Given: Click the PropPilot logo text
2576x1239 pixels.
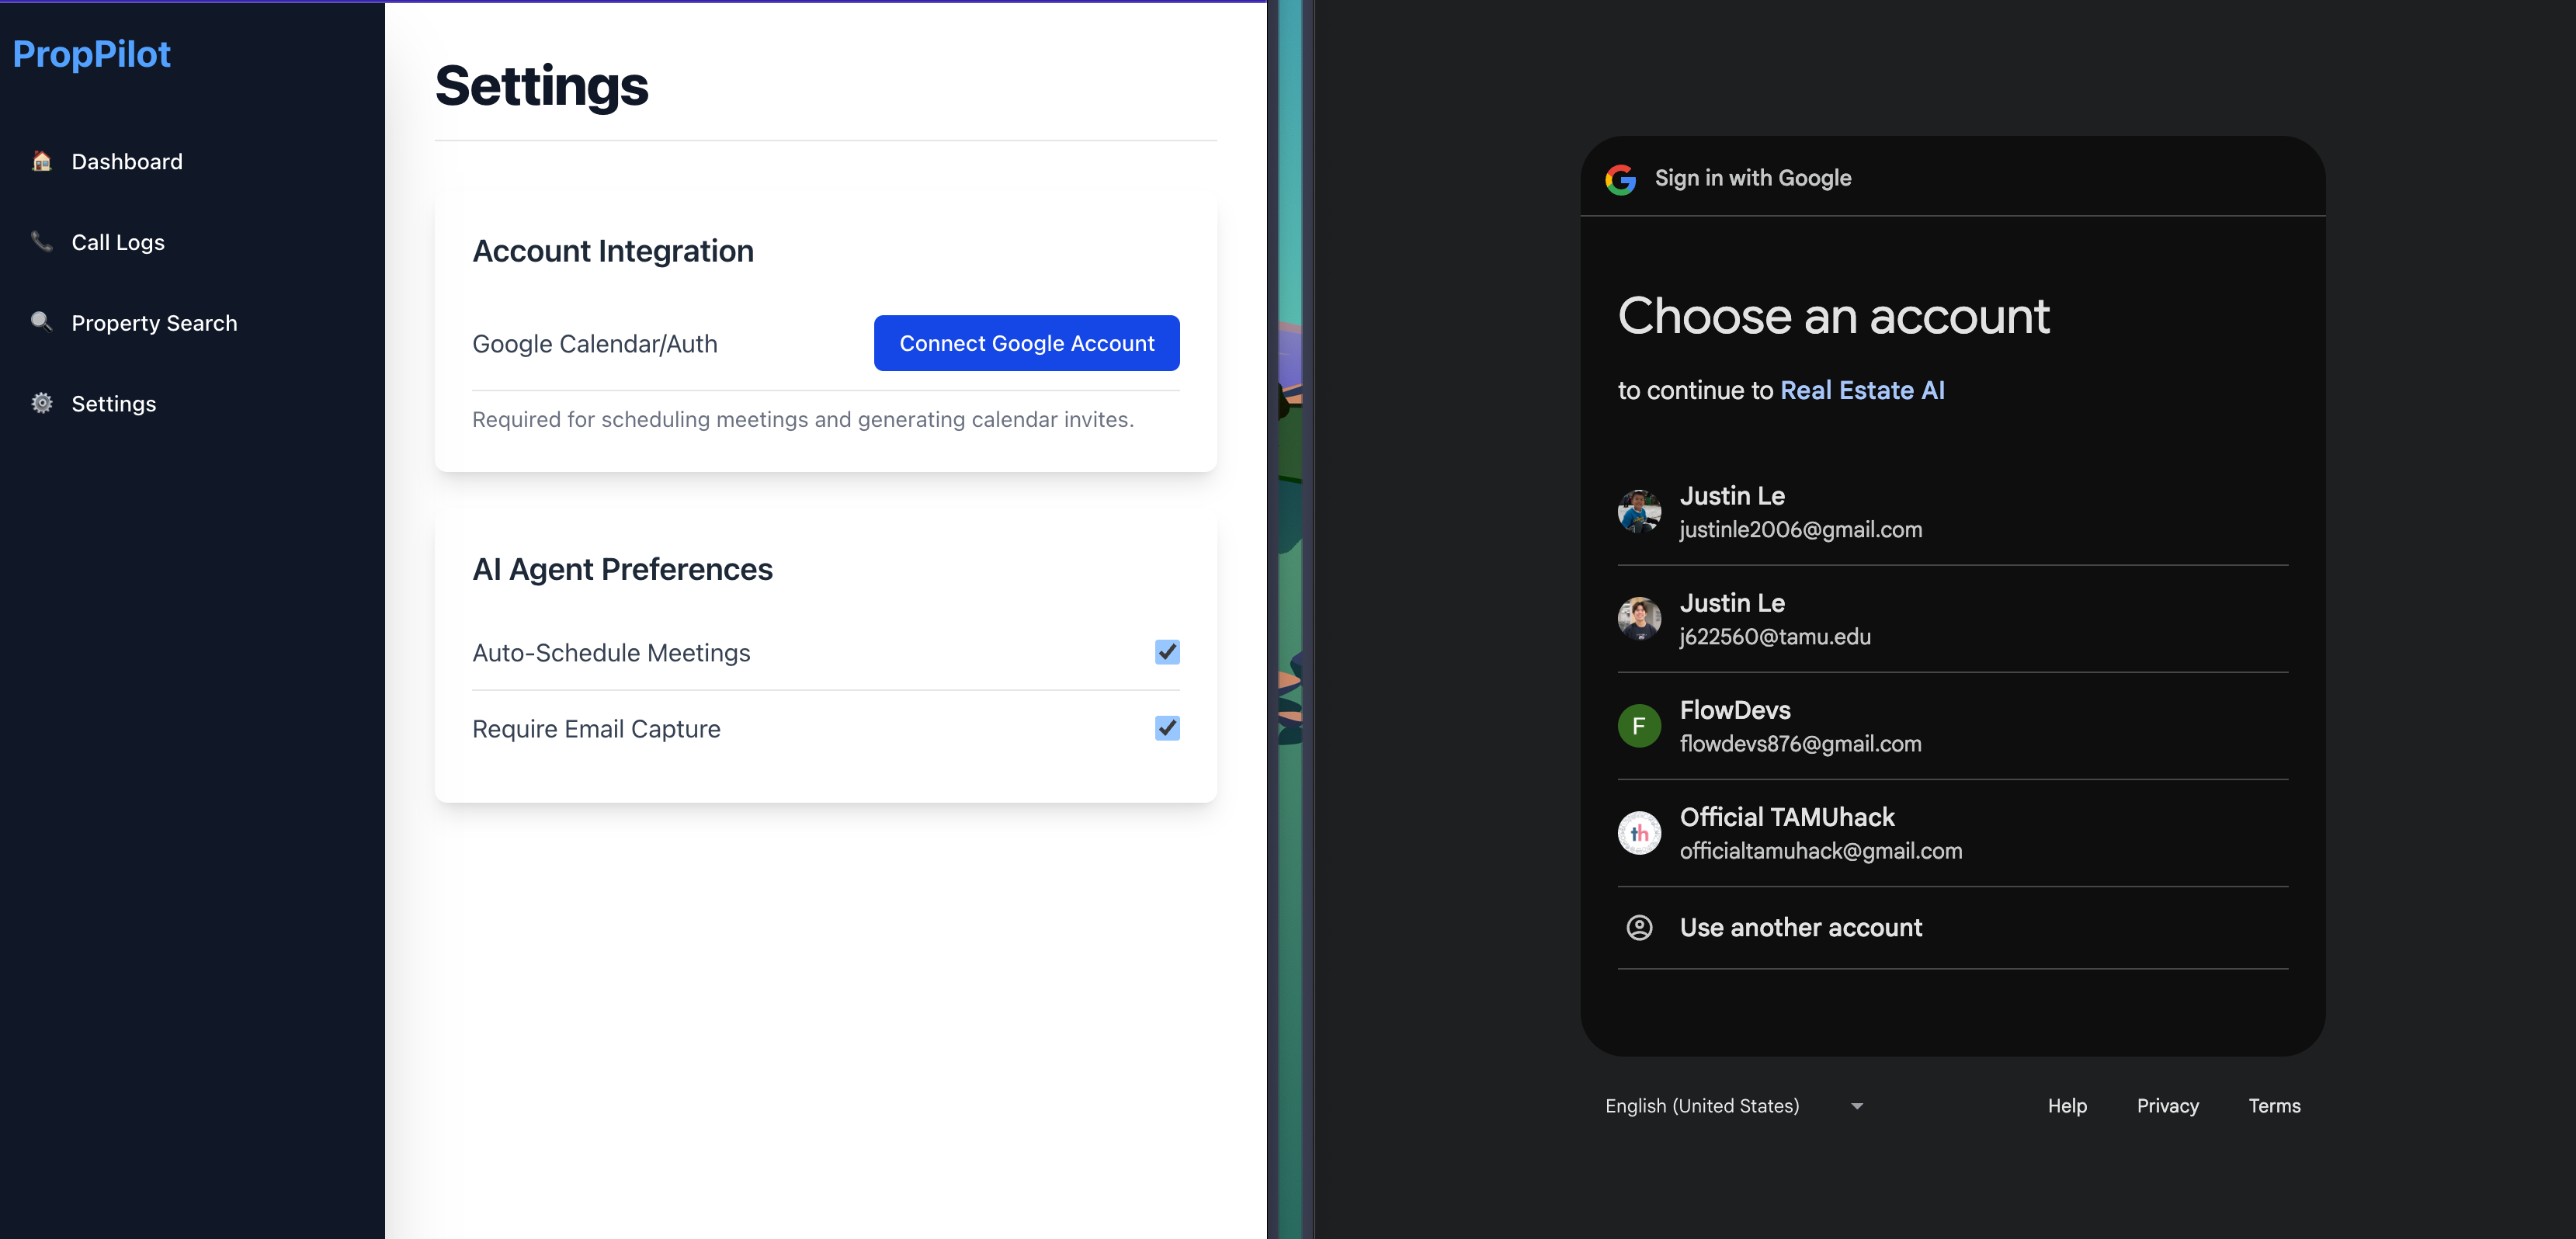Looking at the screenshot, I should [92, 54].
